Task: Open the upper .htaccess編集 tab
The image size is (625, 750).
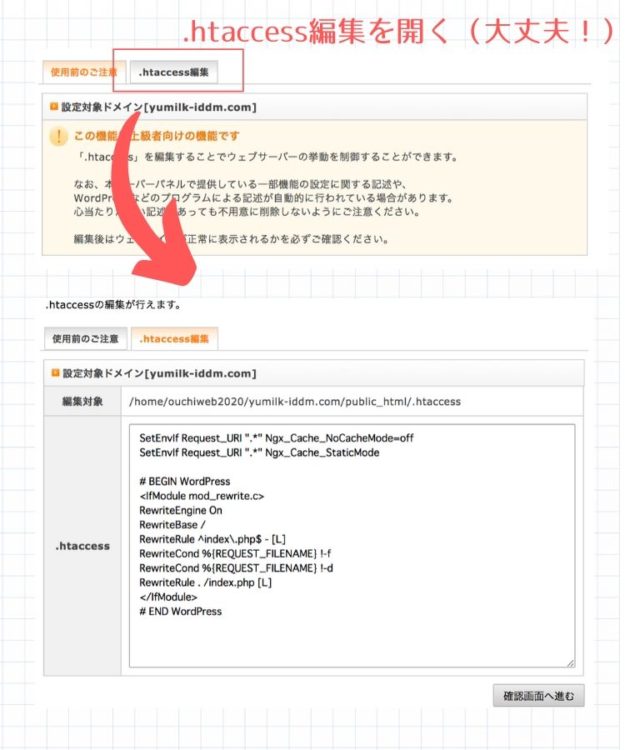Action: tap(174, 72)
